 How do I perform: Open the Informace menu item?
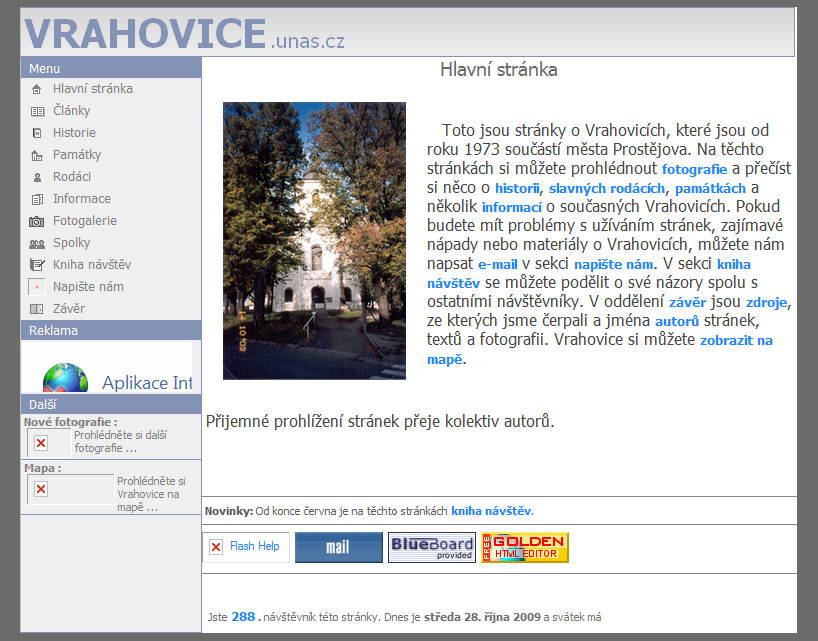tap(81, 199)
